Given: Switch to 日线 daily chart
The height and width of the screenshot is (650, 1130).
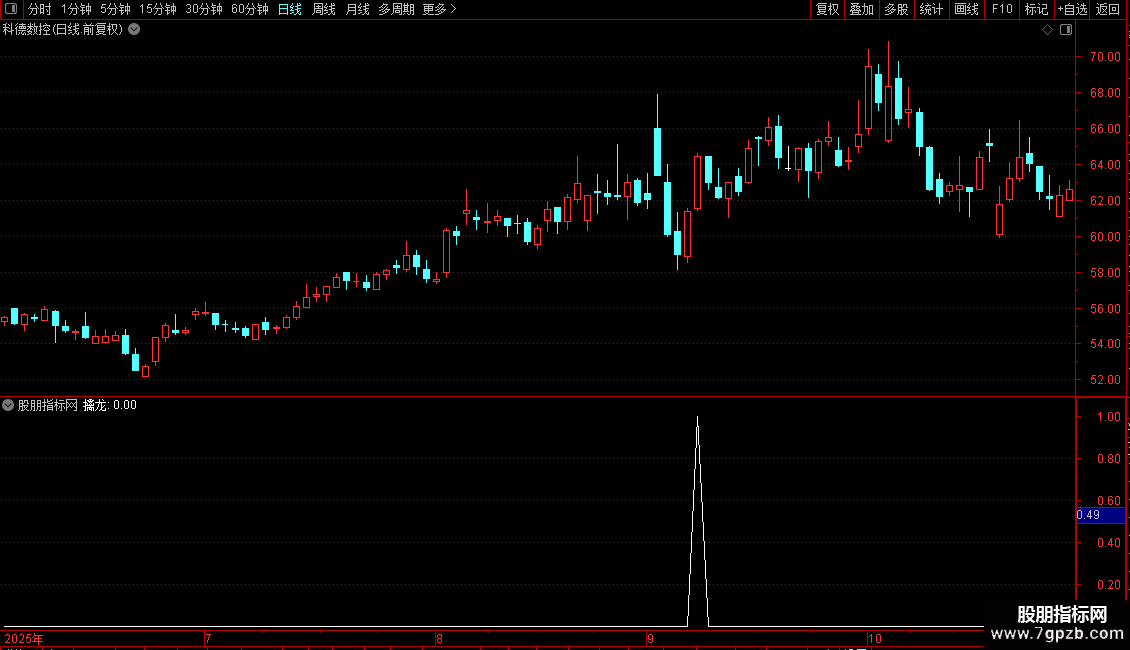Looking at the screenshot, I should click(290, 9).
